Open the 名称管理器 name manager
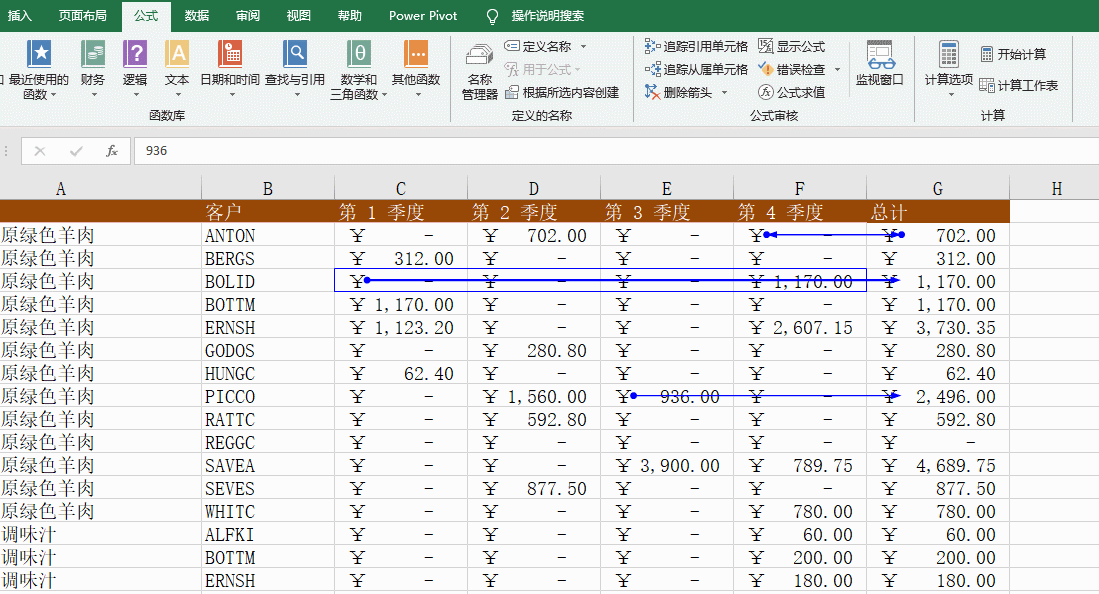The width and height of the screenshot is (1099, 594). [479, 70]
